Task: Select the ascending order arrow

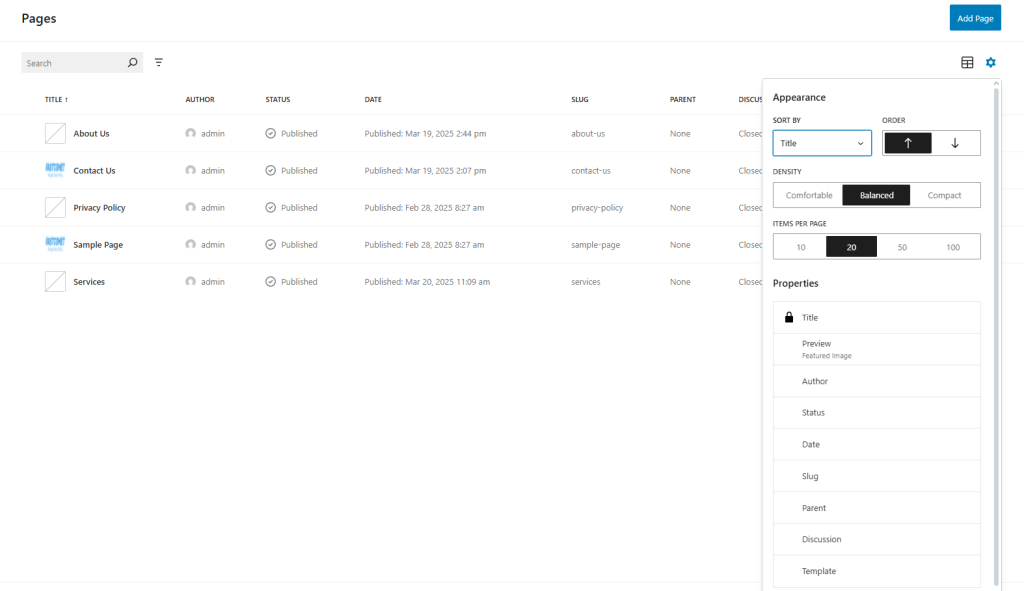Action: click(907, 142)
